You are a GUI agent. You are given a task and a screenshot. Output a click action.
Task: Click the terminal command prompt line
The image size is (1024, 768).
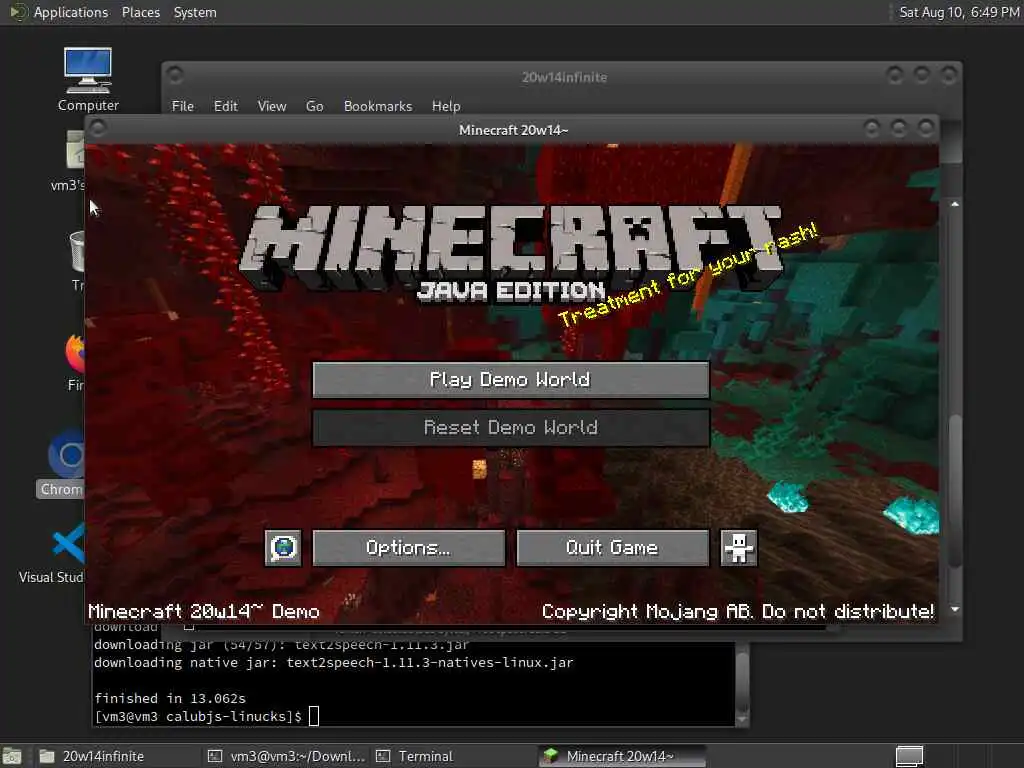(x=206, y=716)
